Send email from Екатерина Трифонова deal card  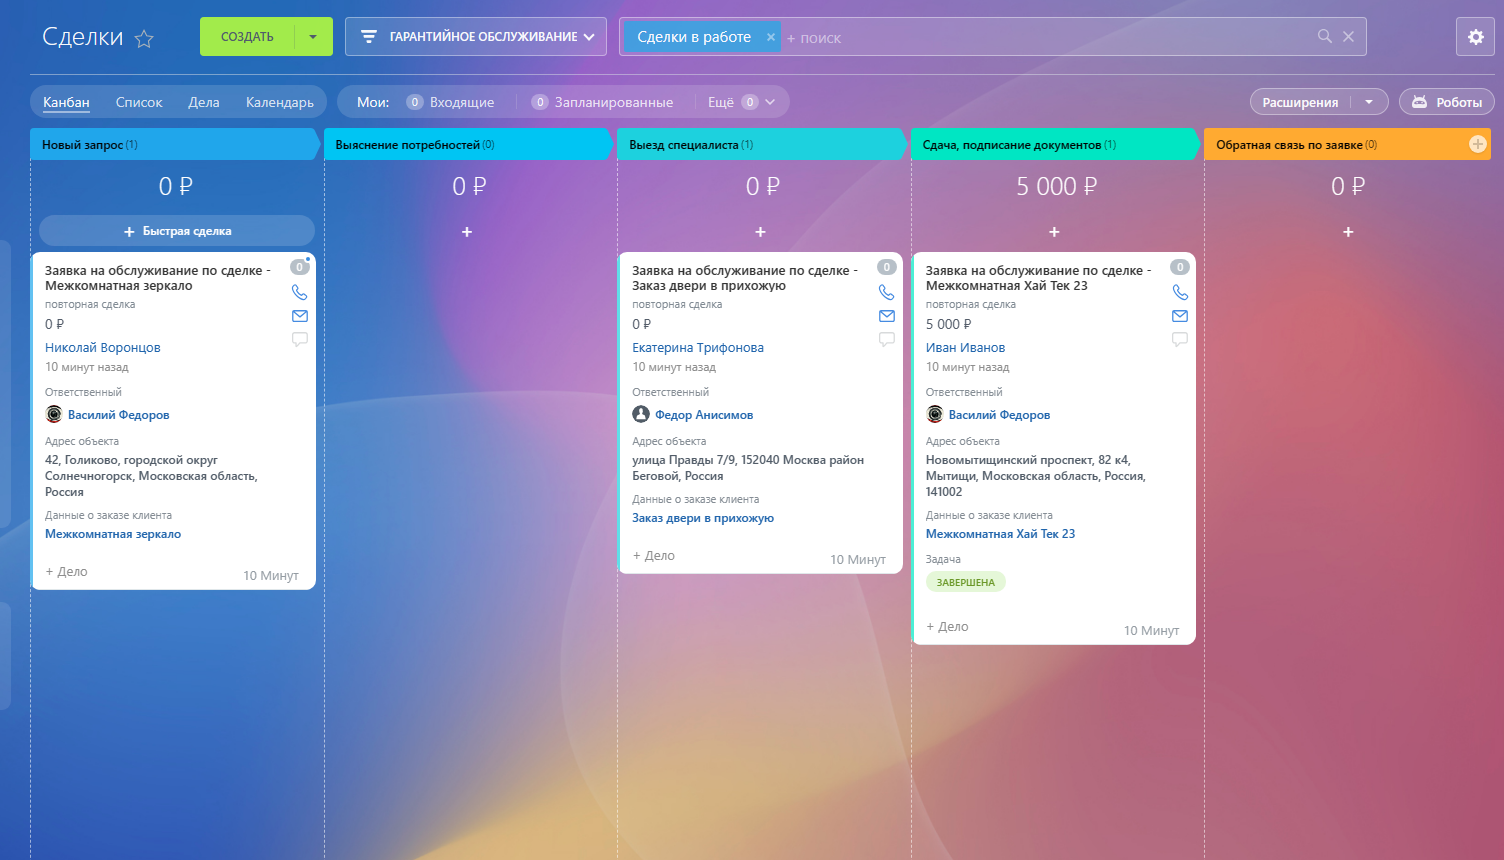pos(886,316)
